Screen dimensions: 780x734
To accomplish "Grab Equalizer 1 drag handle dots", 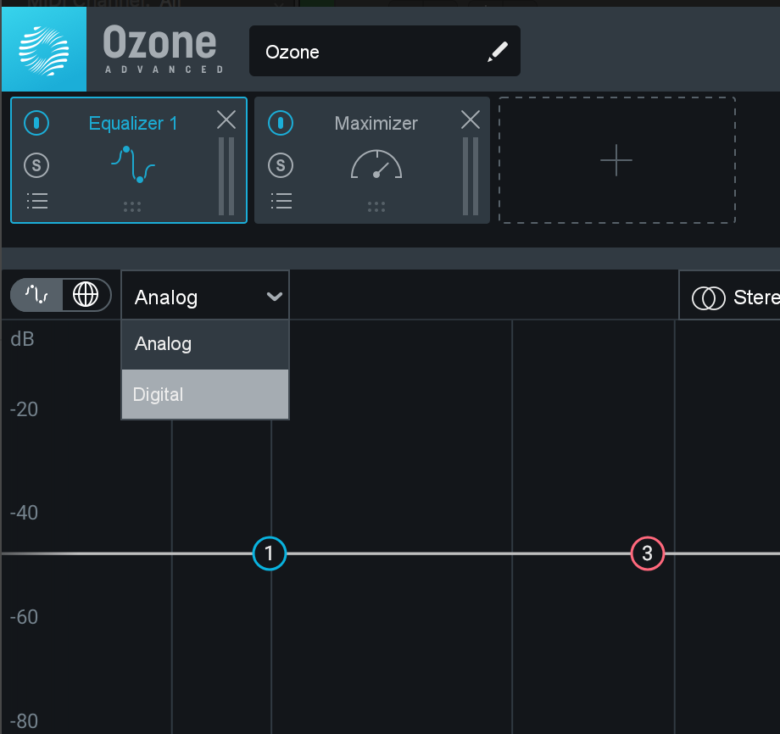I will coord(132,207).
